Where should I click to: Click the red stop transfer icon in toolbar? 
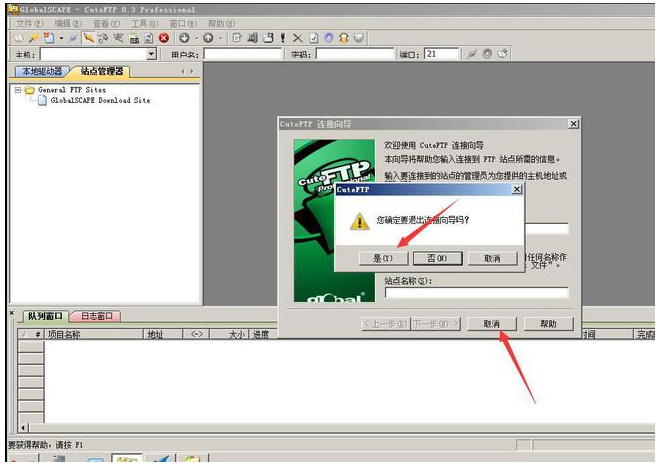coord(163,38)
